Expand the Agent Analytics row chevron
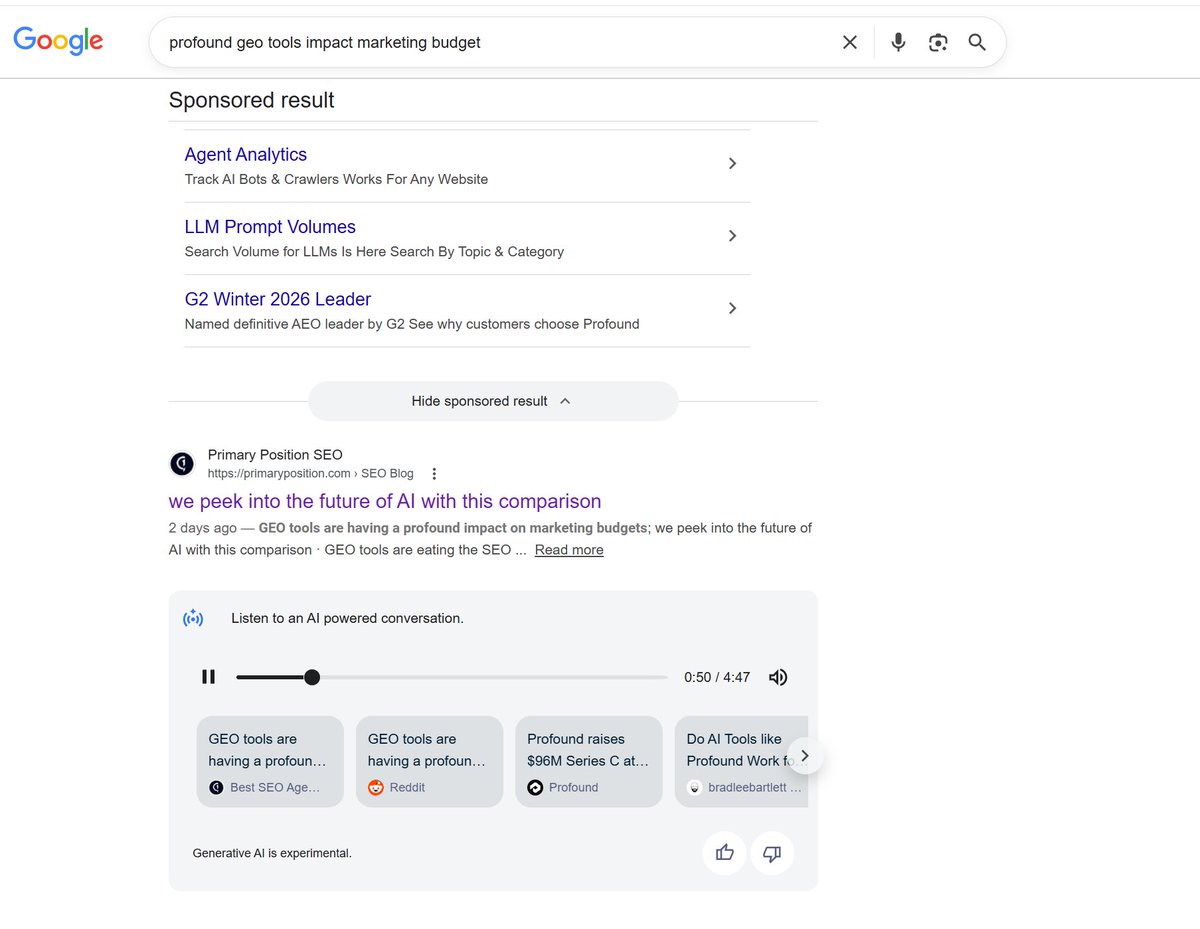The width and height of the screenshot is (1200, 929). click(x=732, y=163)
